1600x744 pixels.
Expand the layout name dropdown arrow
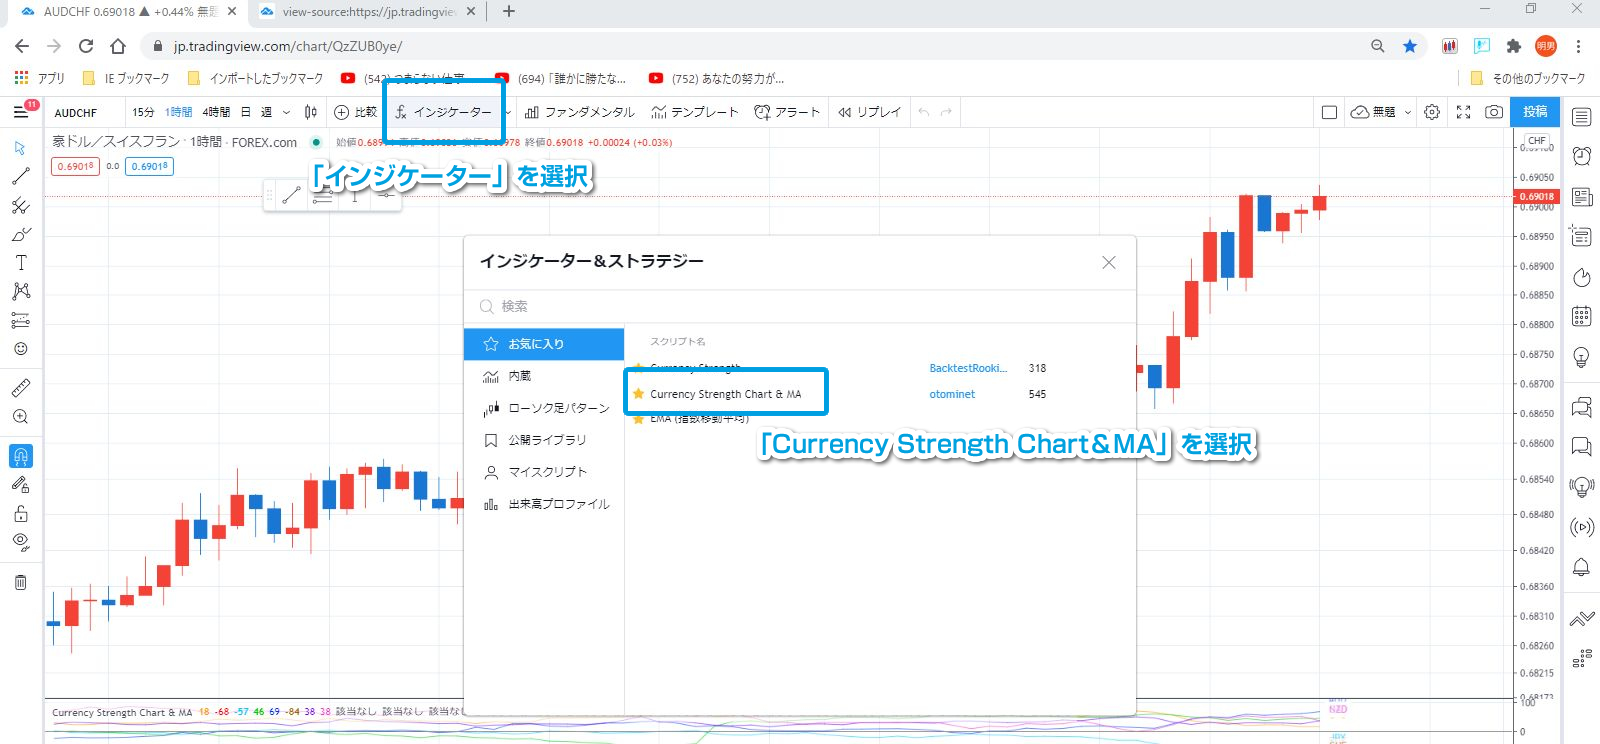(1408, 112)
